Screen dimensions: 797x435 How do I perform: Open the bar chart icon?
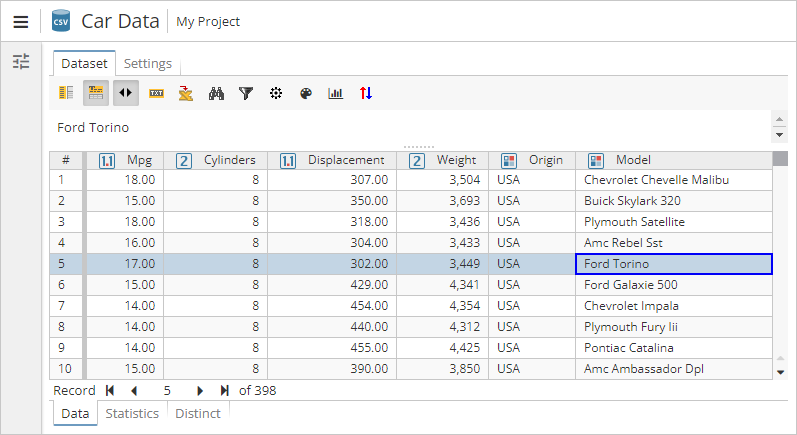(x=336, y=93)
